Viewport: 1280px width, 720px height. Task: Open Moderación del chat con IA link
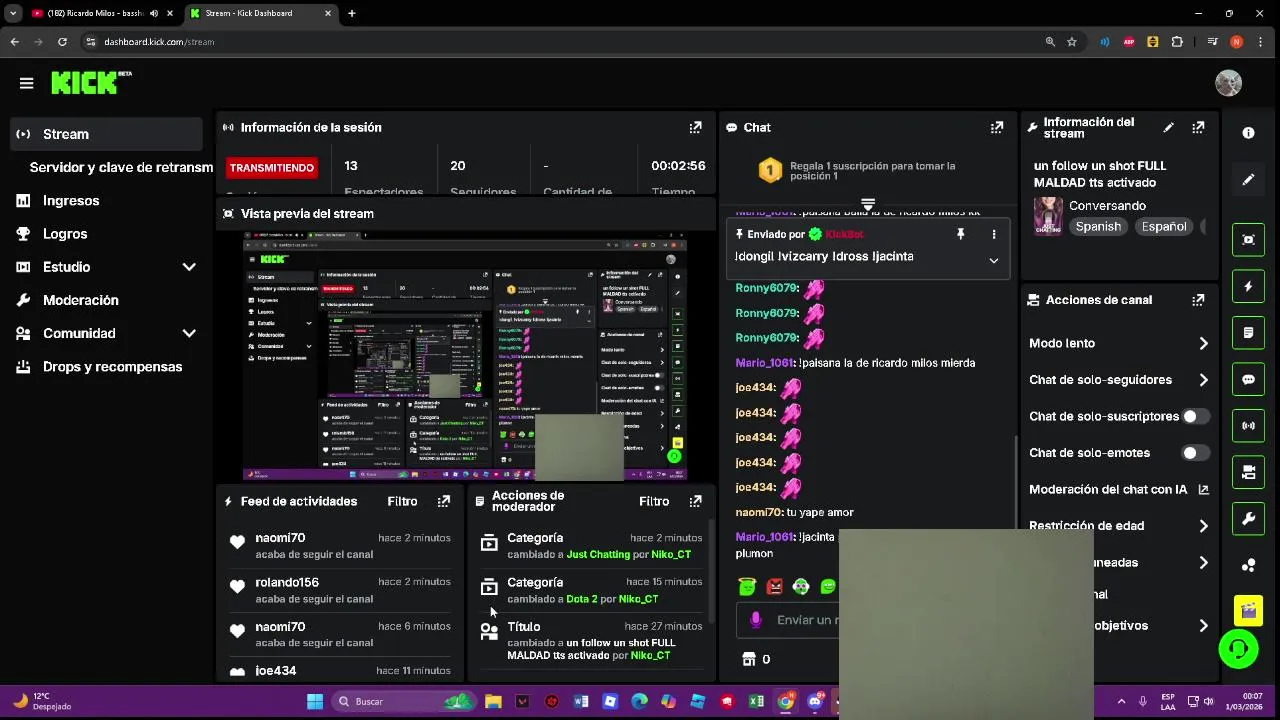point(1118,489)
